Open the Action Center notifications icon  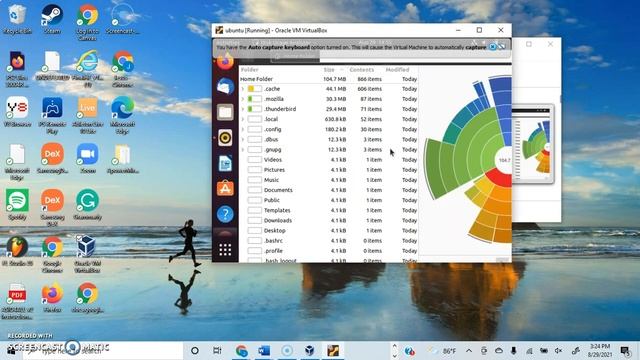click(624, 351)
